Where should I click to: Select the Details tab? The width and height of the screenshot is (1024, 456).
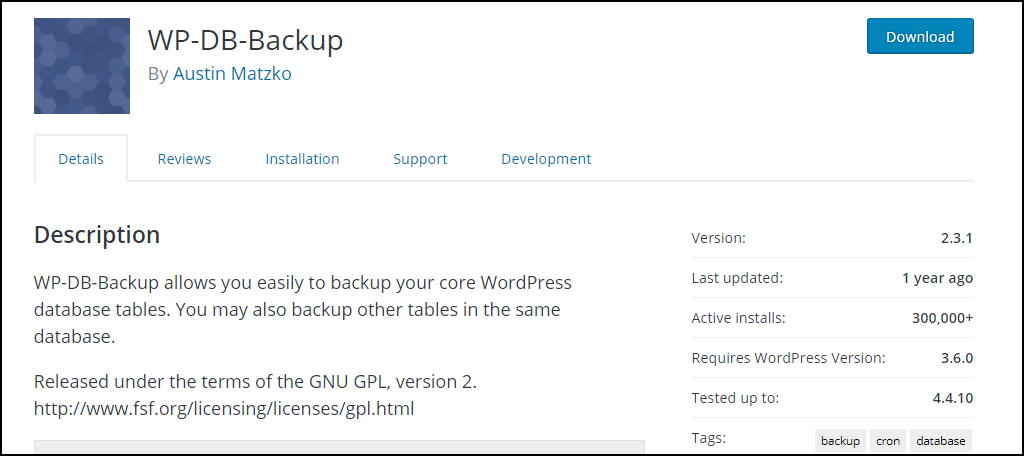(81, 159)
